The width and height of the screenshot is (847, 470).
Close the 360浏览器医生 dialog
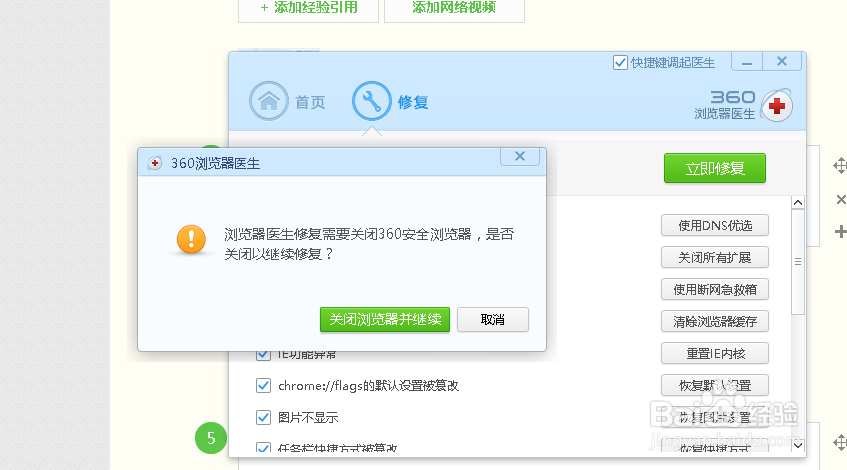[520, 156]
